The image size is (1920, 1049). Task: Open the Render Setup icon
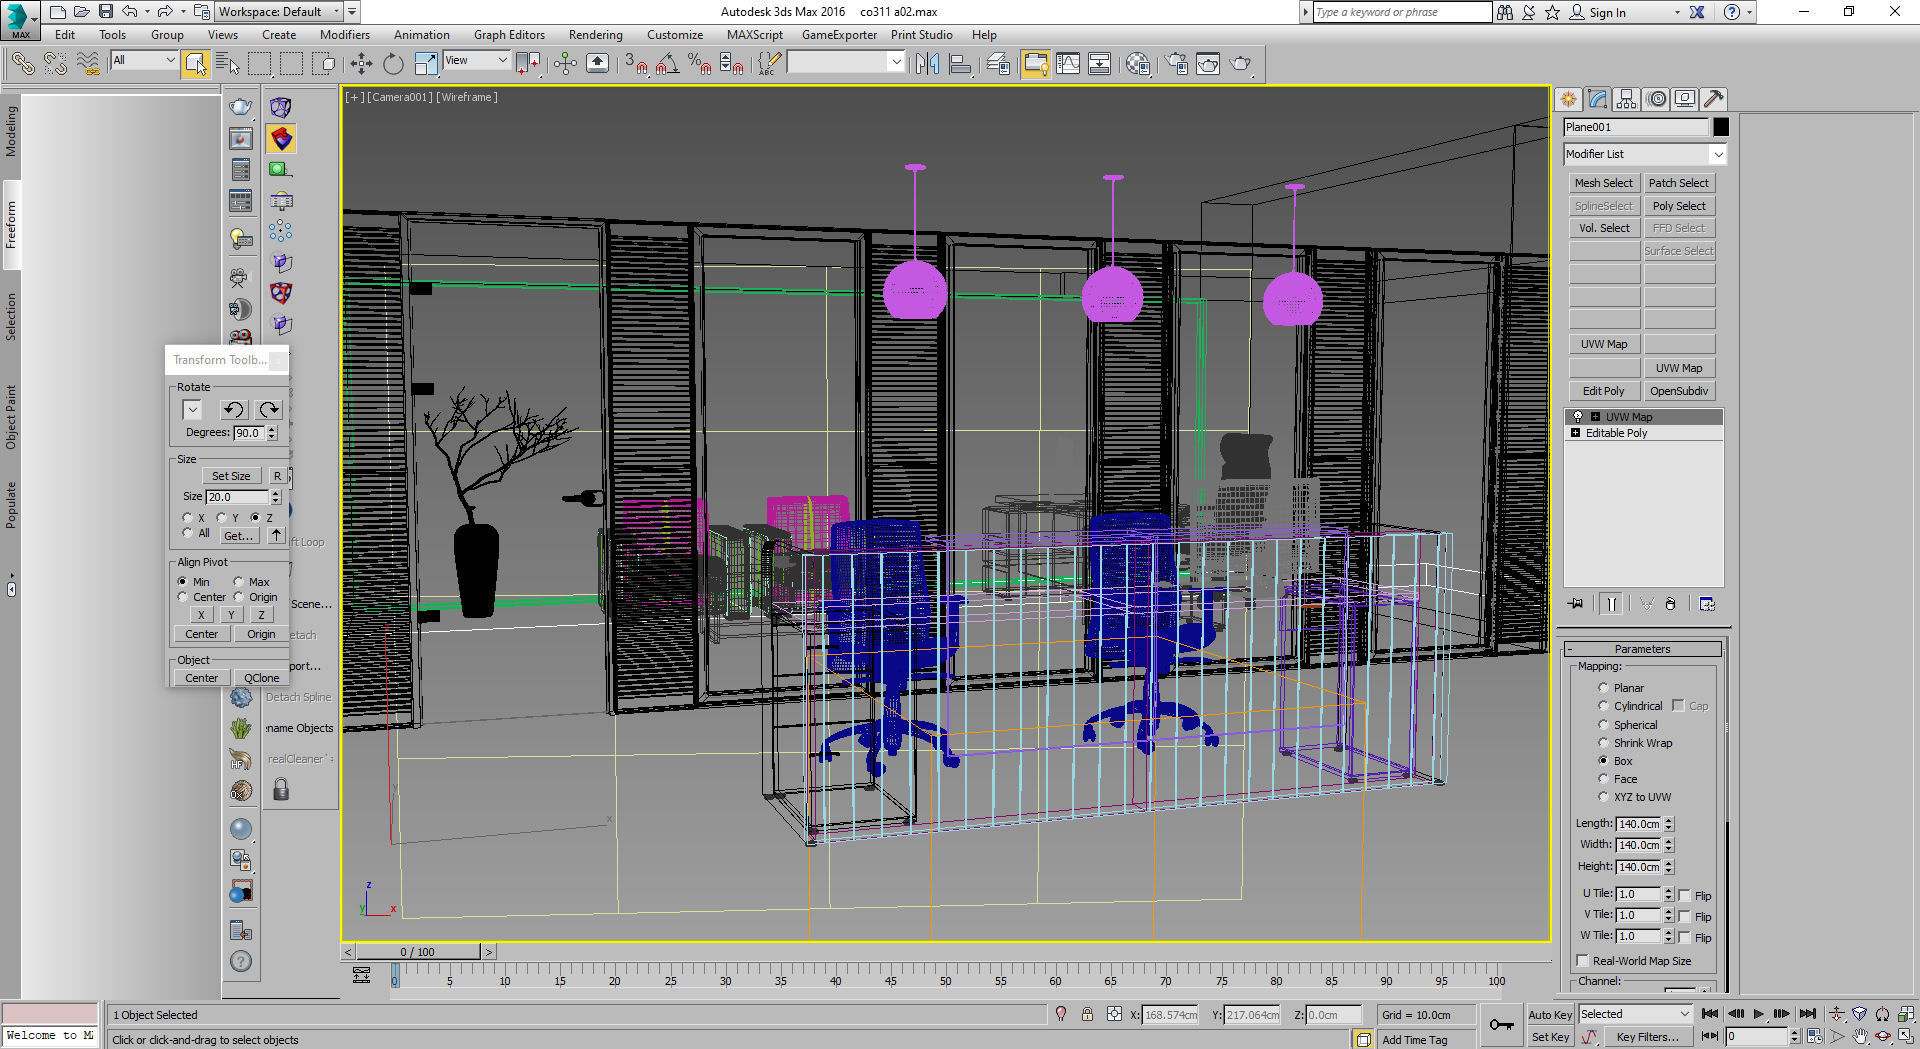coord(1176,64)
